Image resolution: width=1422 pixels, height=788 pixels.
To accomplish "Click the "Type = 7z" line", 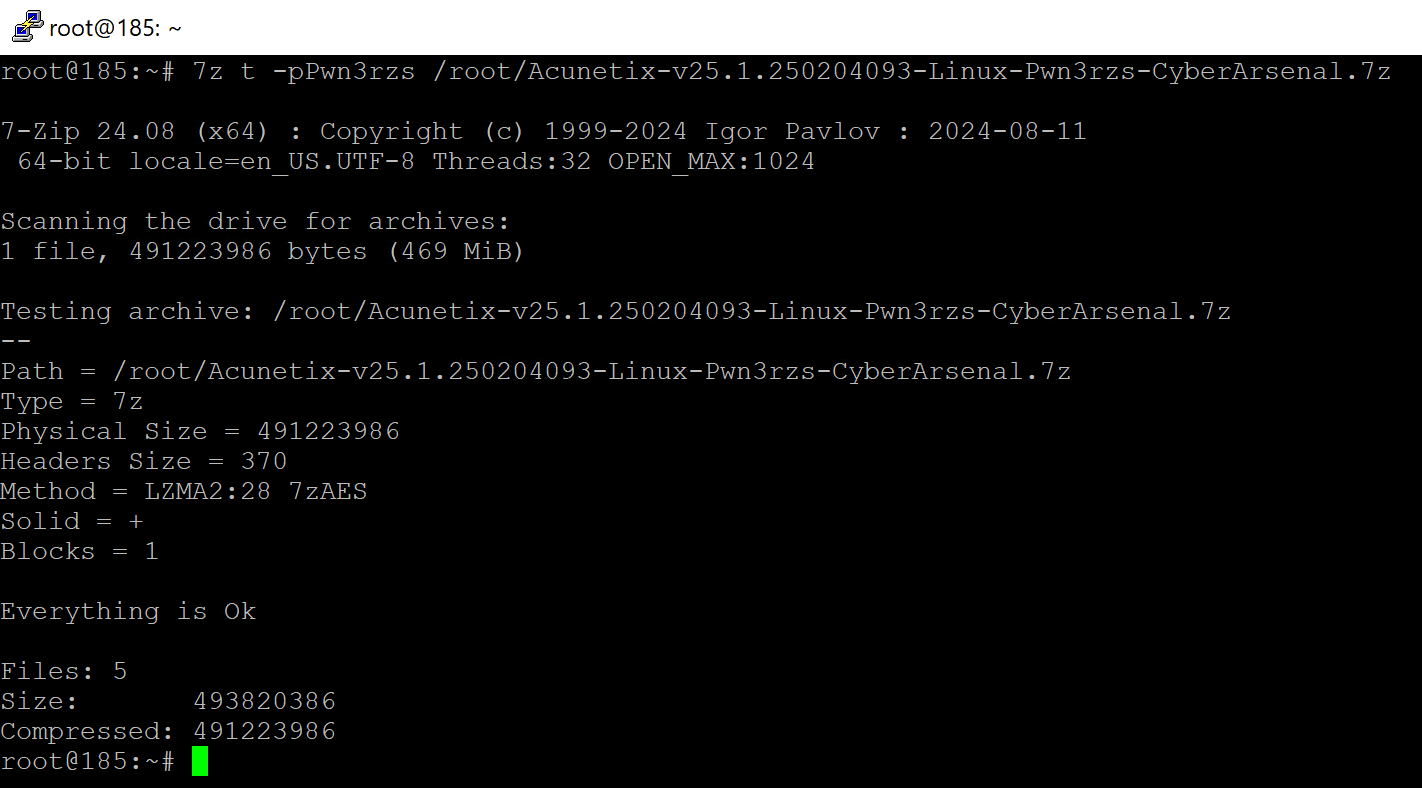I will [x=72, y=402].
